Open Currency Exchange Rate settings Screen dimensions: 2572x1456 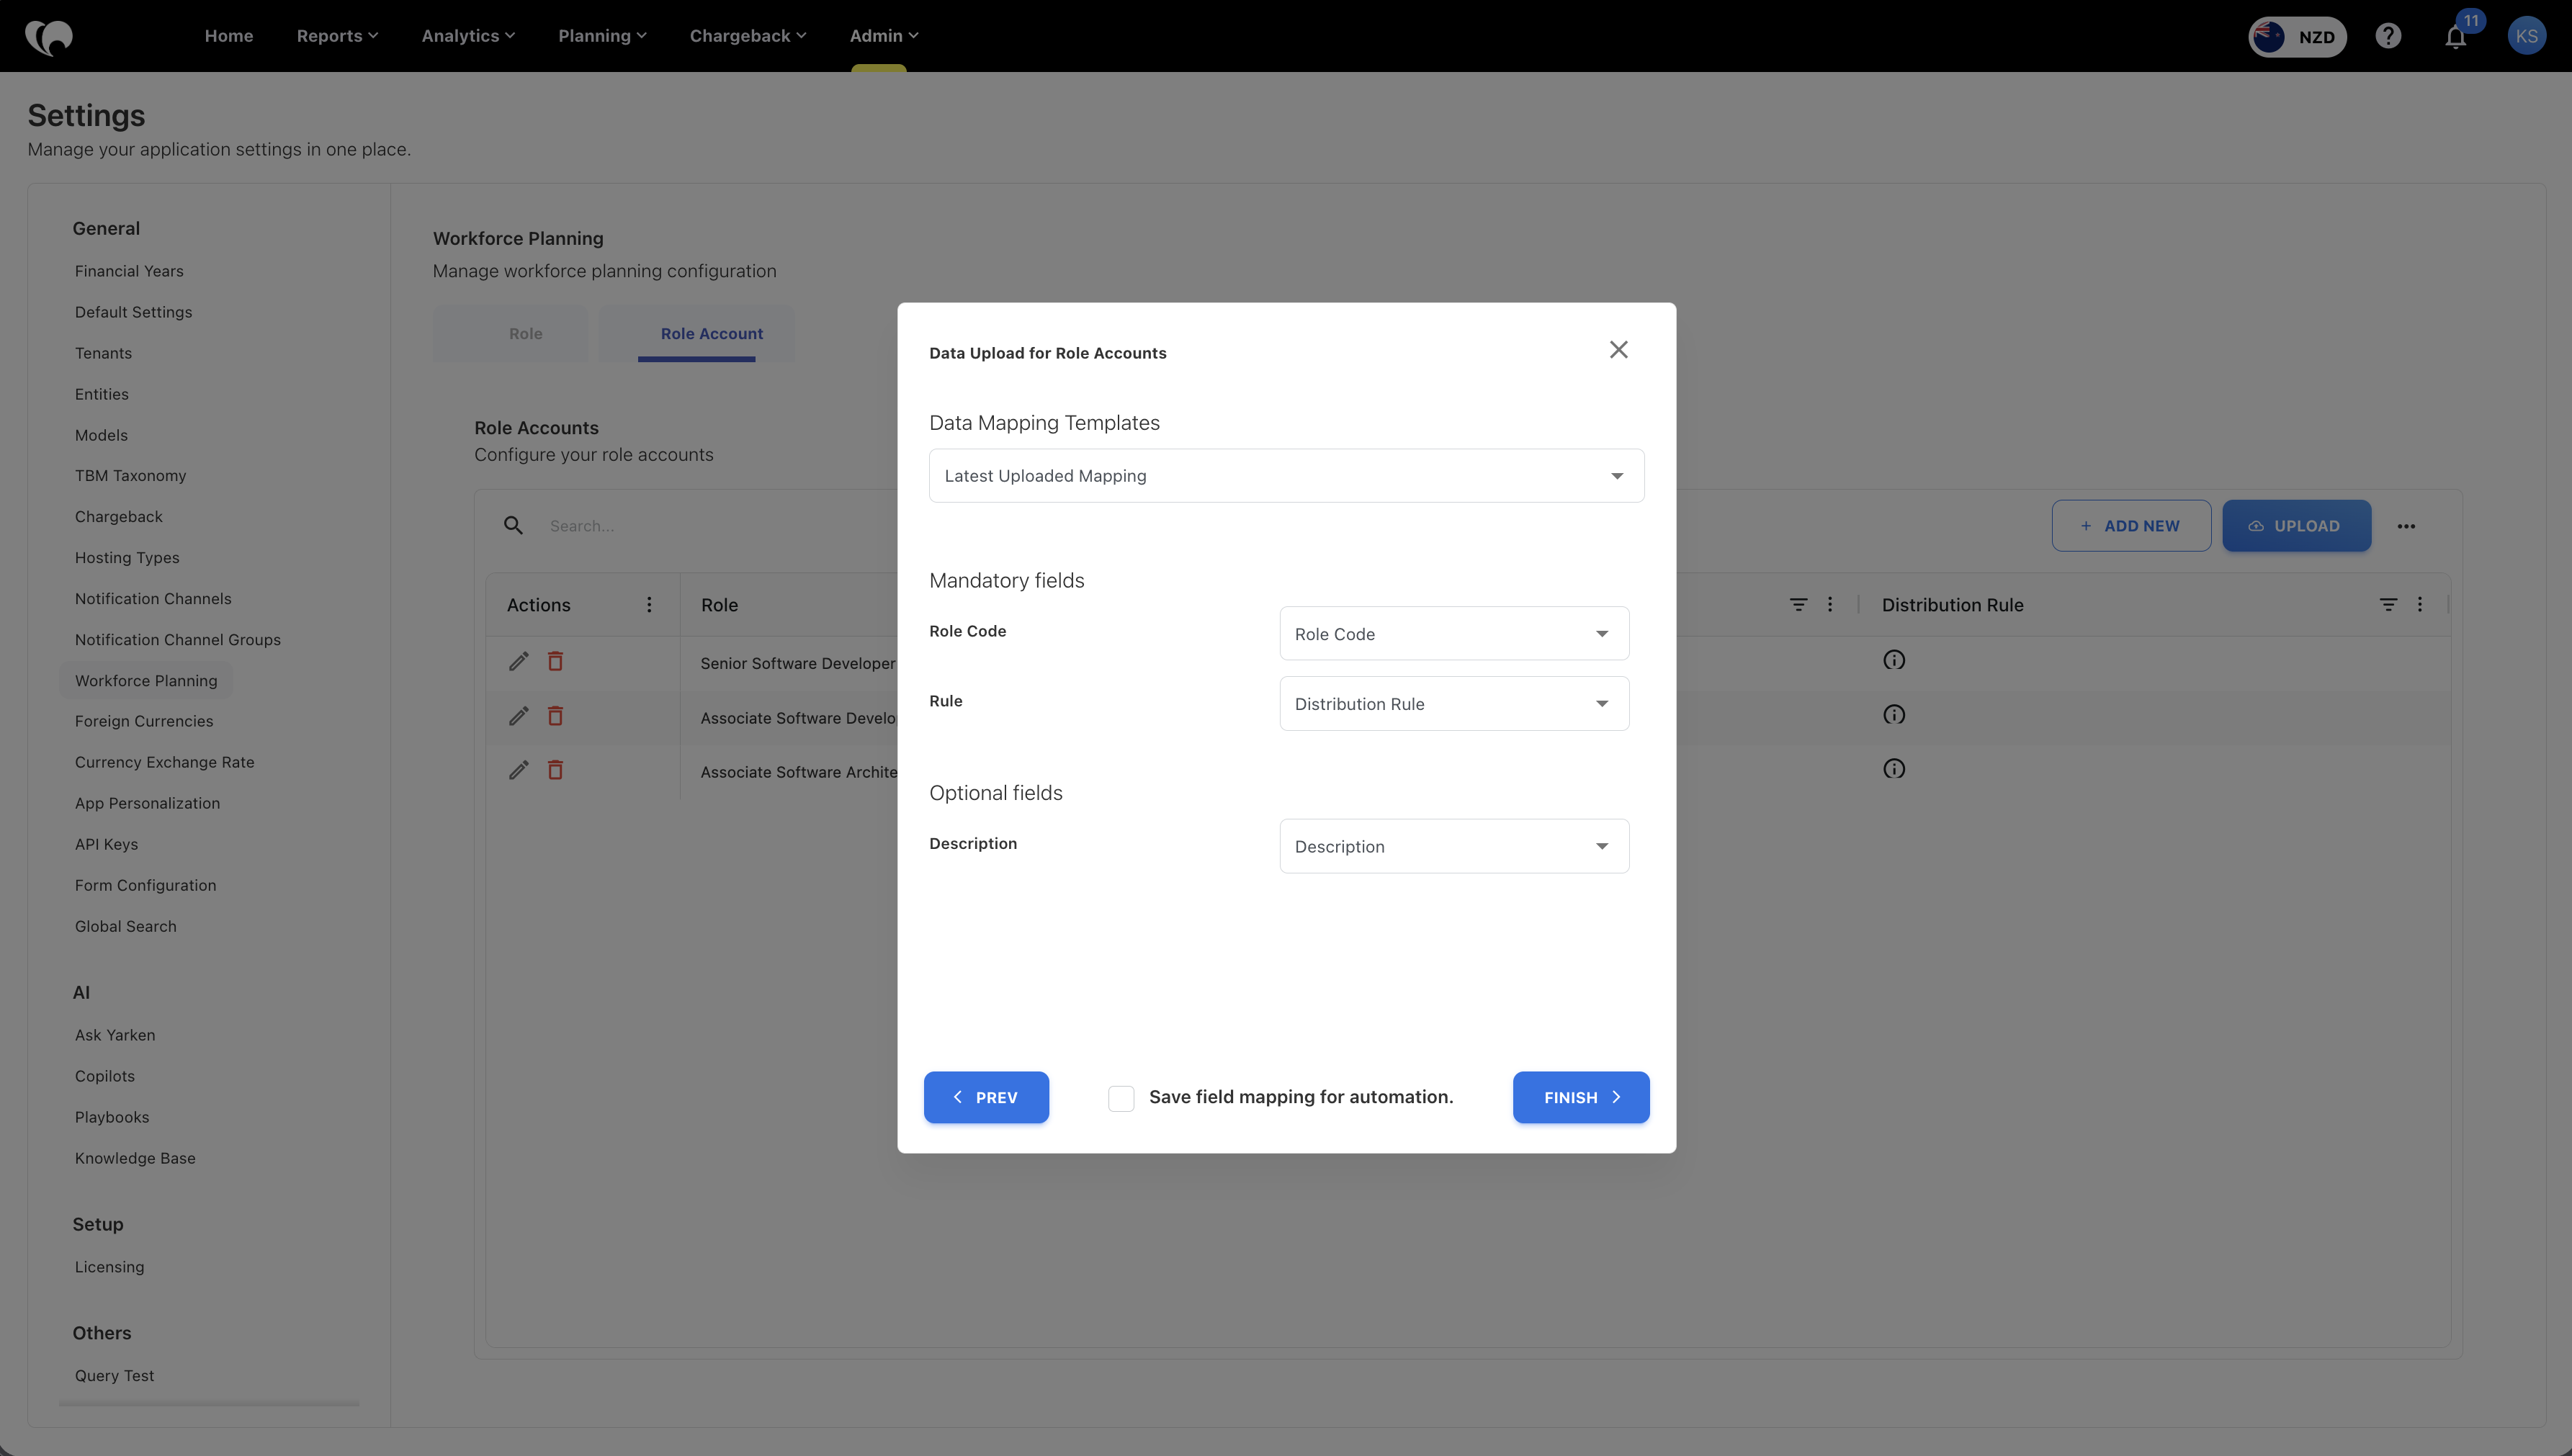(x=164, y=762)
